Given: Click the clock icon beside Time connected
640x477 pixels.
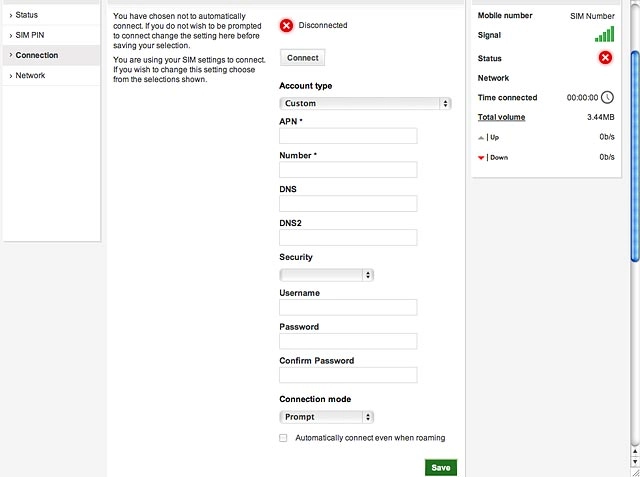Looking at the screenshot, I should 607,98.
